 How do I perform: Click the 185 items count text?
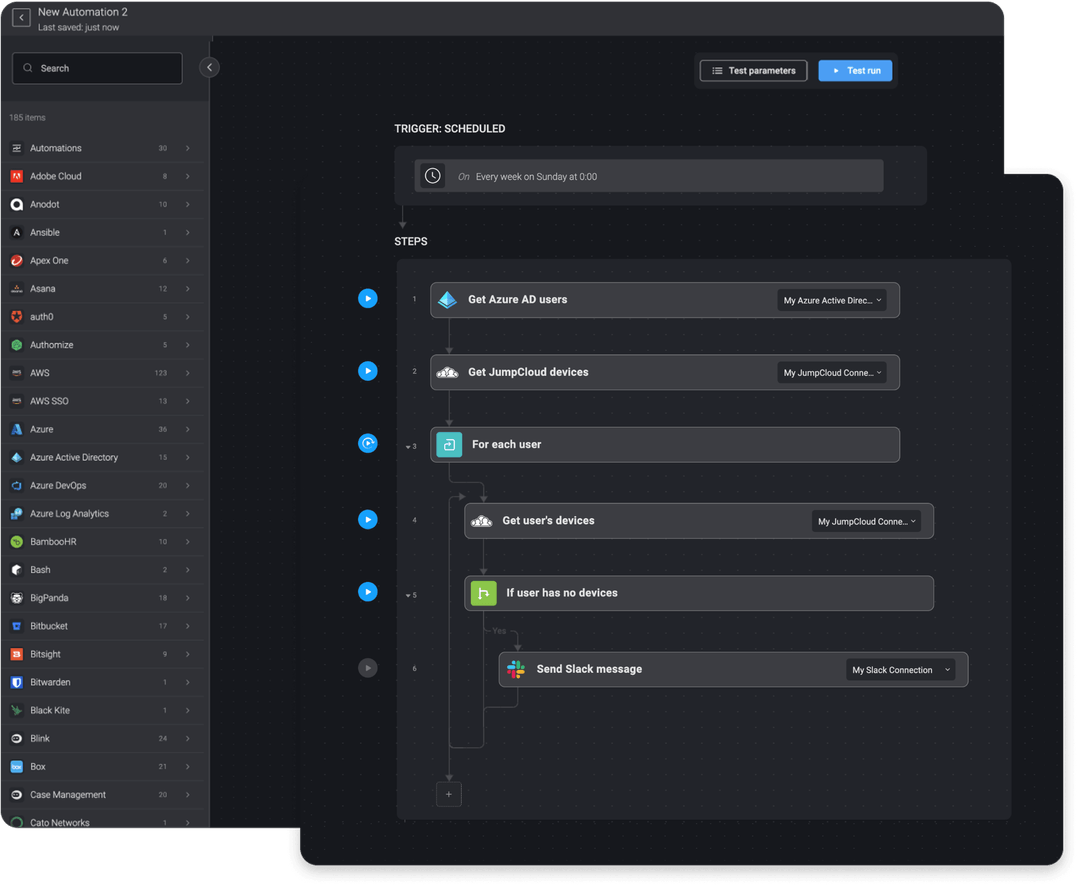pyautogui.click(x=28, y=118)
